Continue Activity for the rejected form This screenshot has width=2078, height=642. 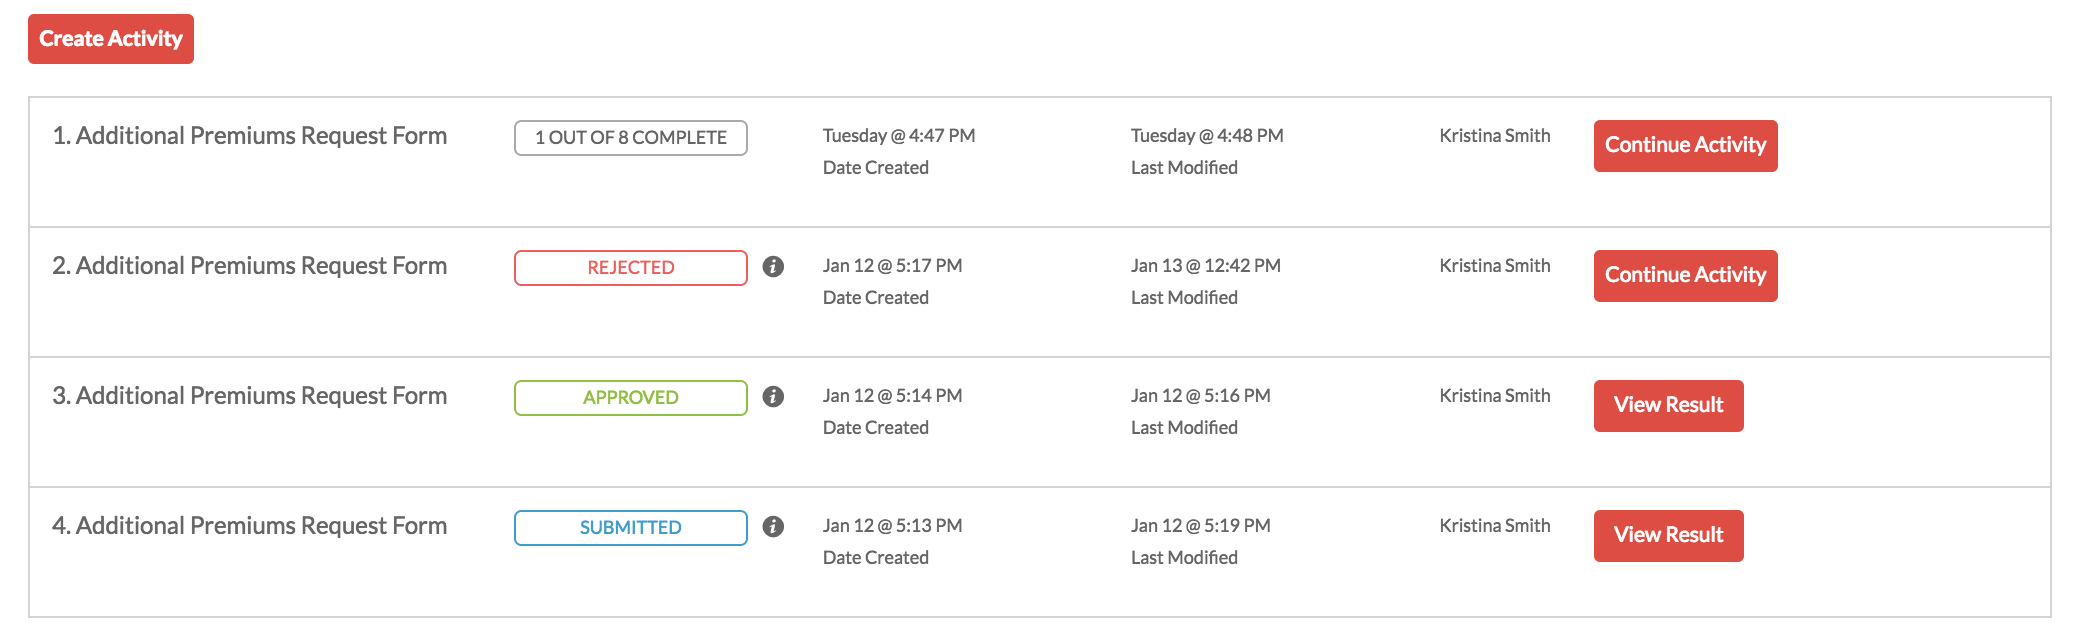[1685, 276]
